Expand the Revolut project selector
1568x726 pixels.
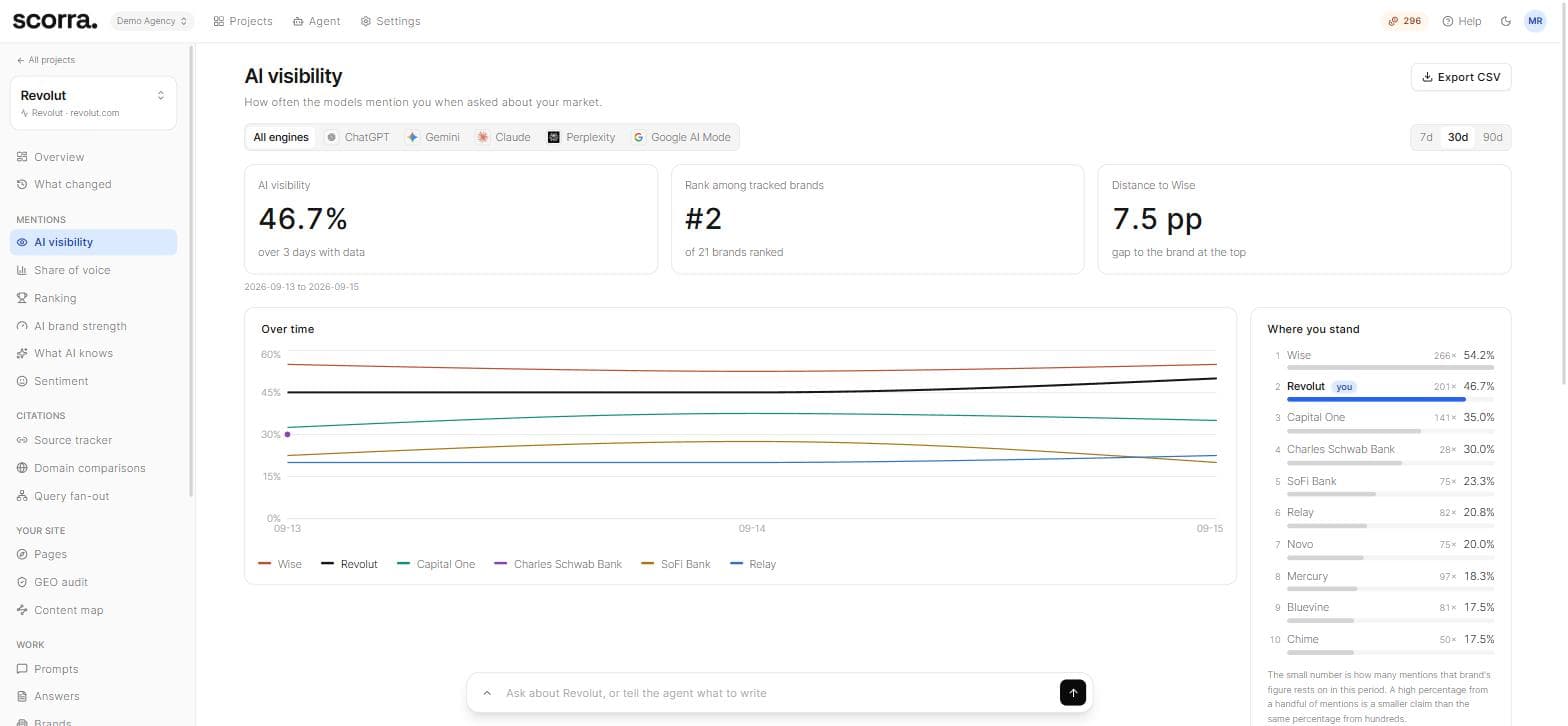[x=93, y=103]
